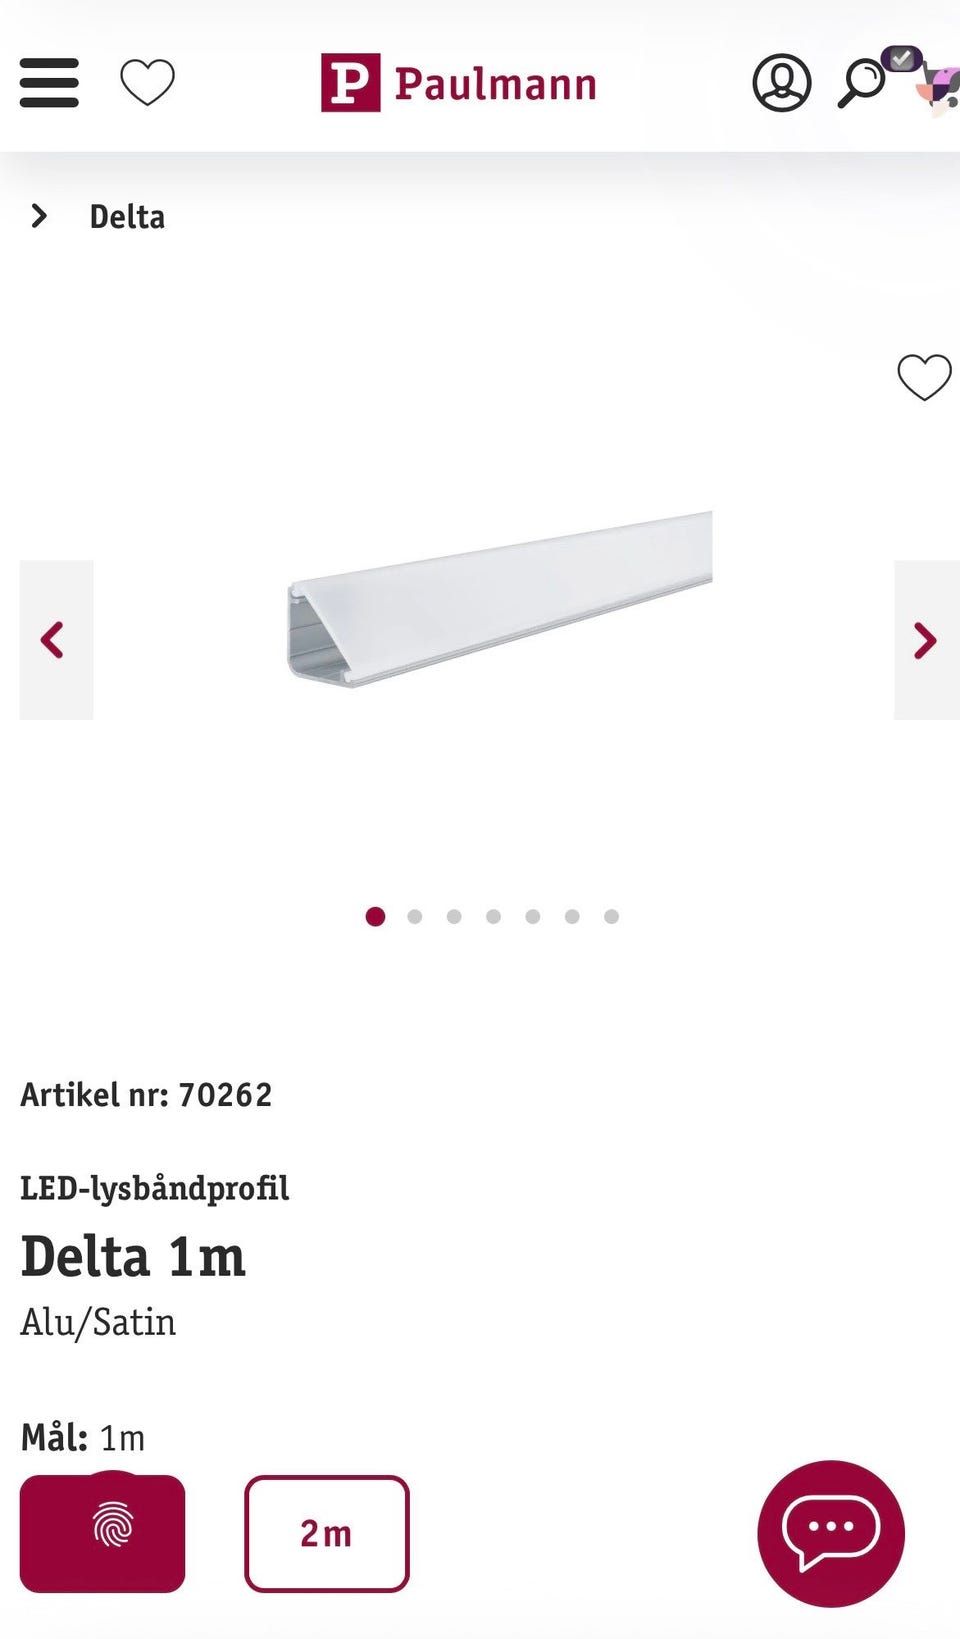Screen dimensions: 960x1639
Task: Jump to the last carousel image dot
Action: pos(611,916)
